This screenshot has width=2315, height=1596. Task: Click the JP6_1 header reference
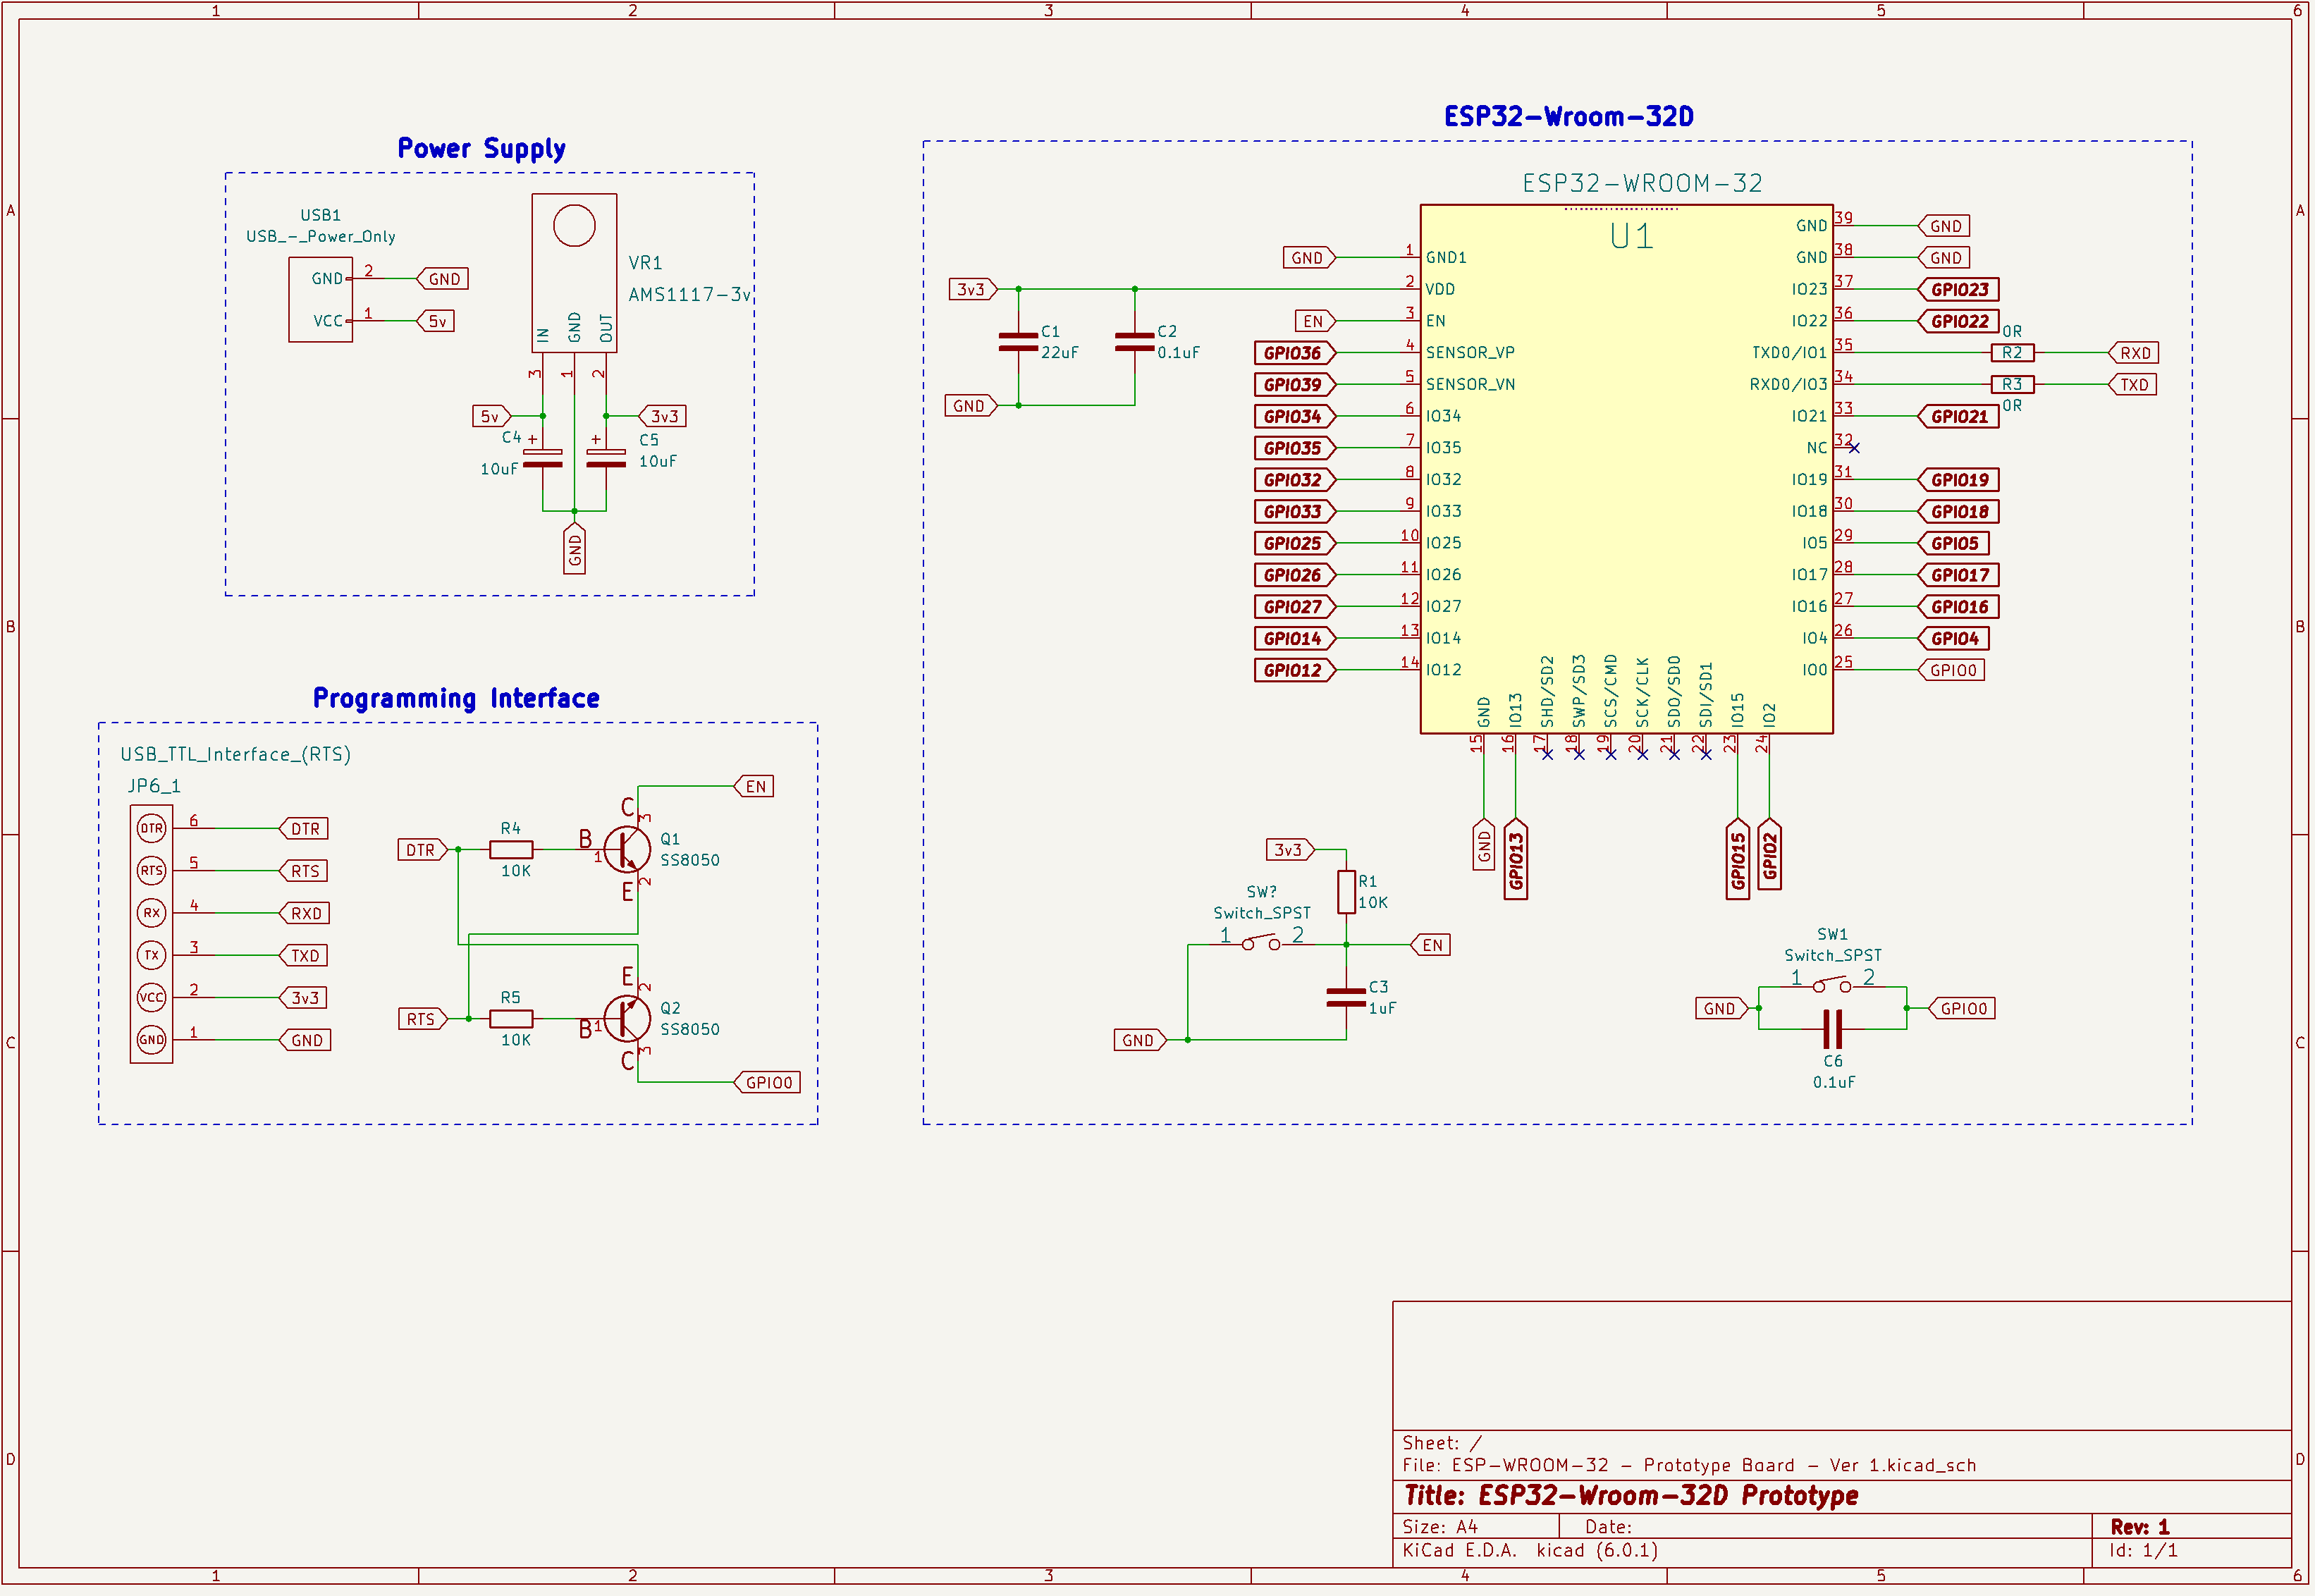point(154,787)
